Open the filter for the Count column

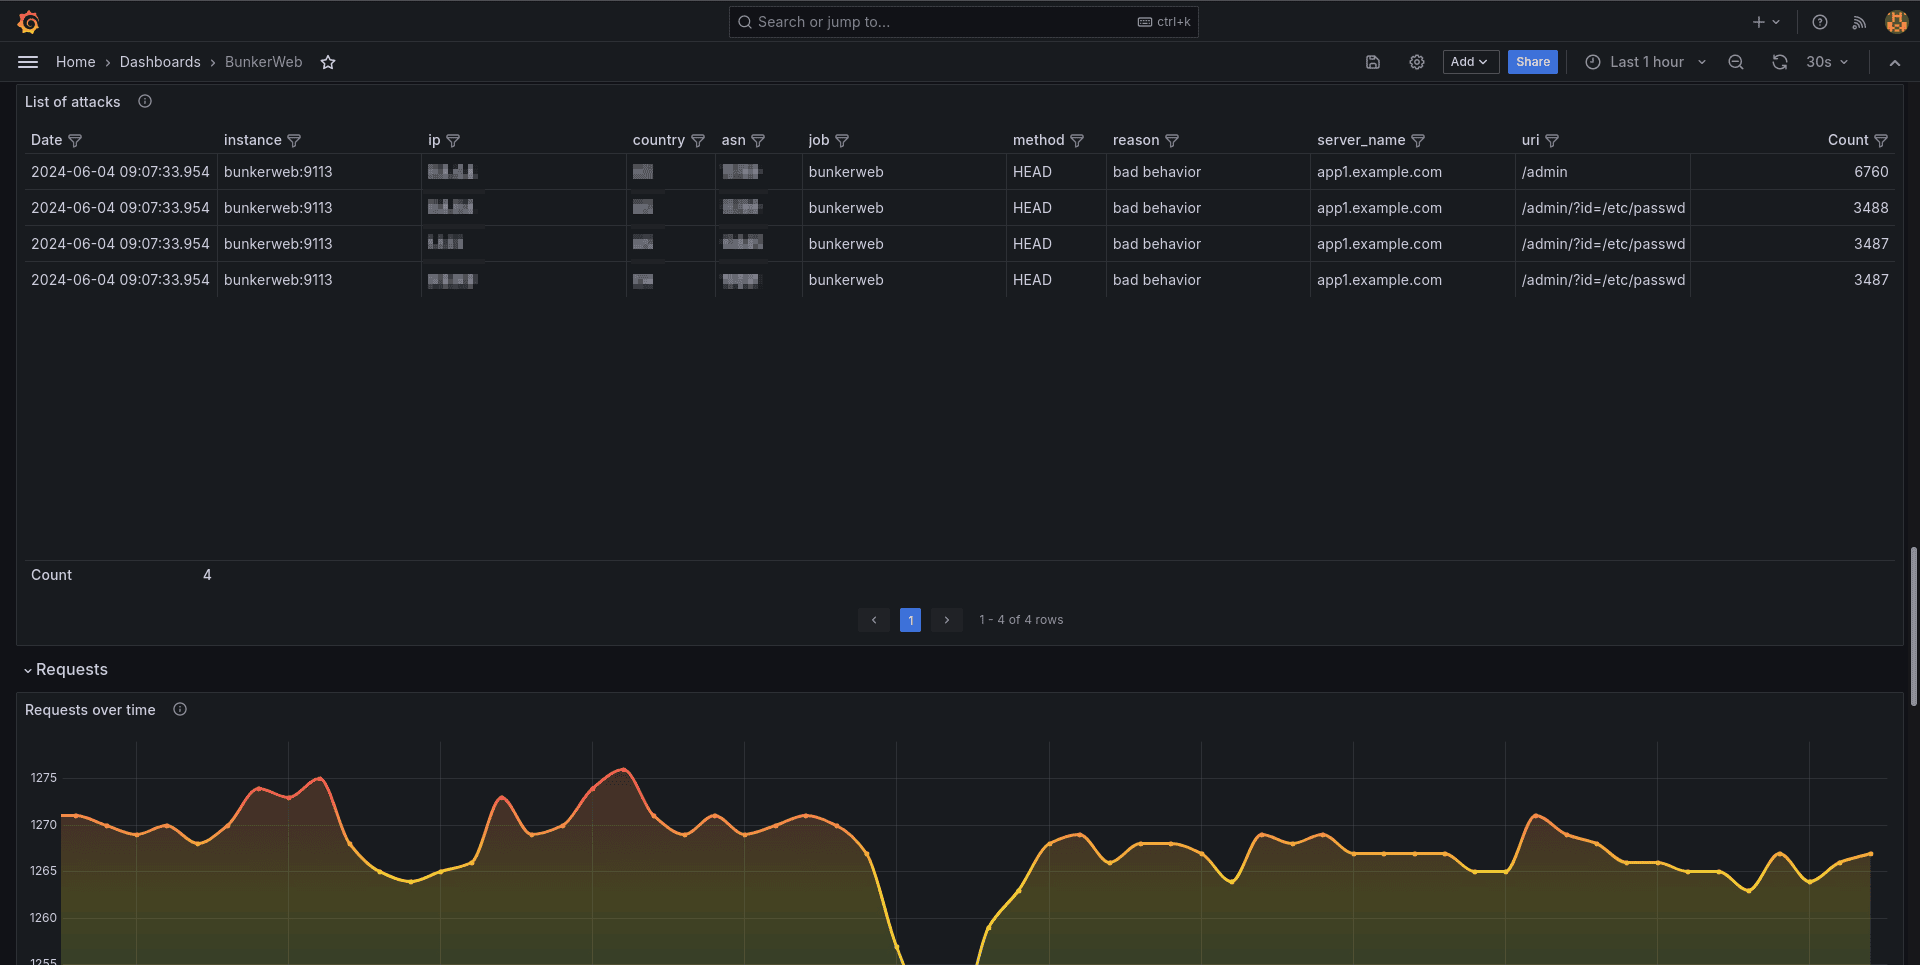pyautogui.click(x=1881, y=140)
